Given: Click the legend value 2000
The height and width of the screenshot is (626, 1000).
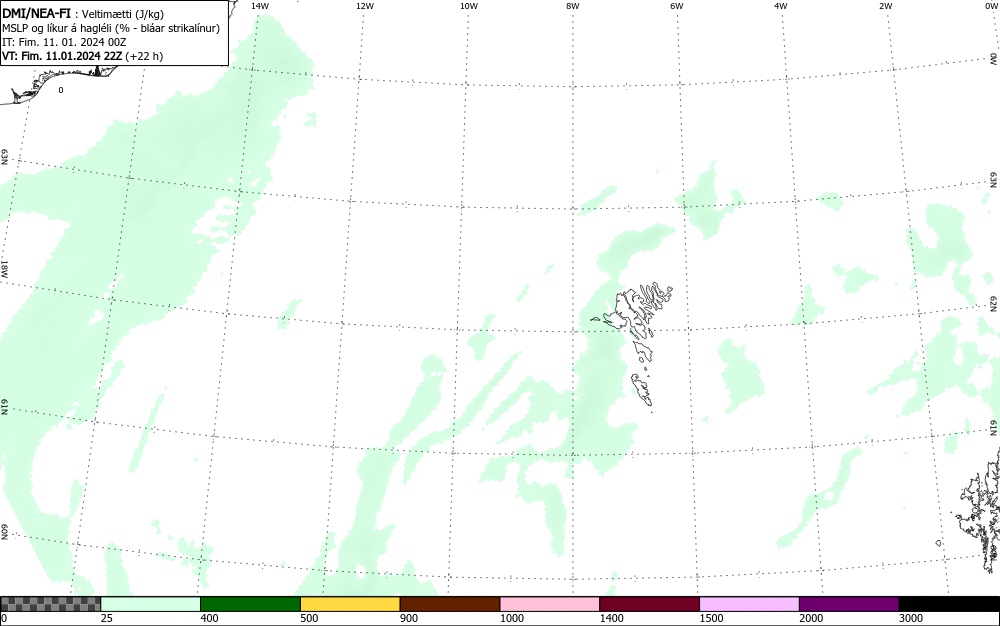Looking at the screenshot, I should pos(811,618).
